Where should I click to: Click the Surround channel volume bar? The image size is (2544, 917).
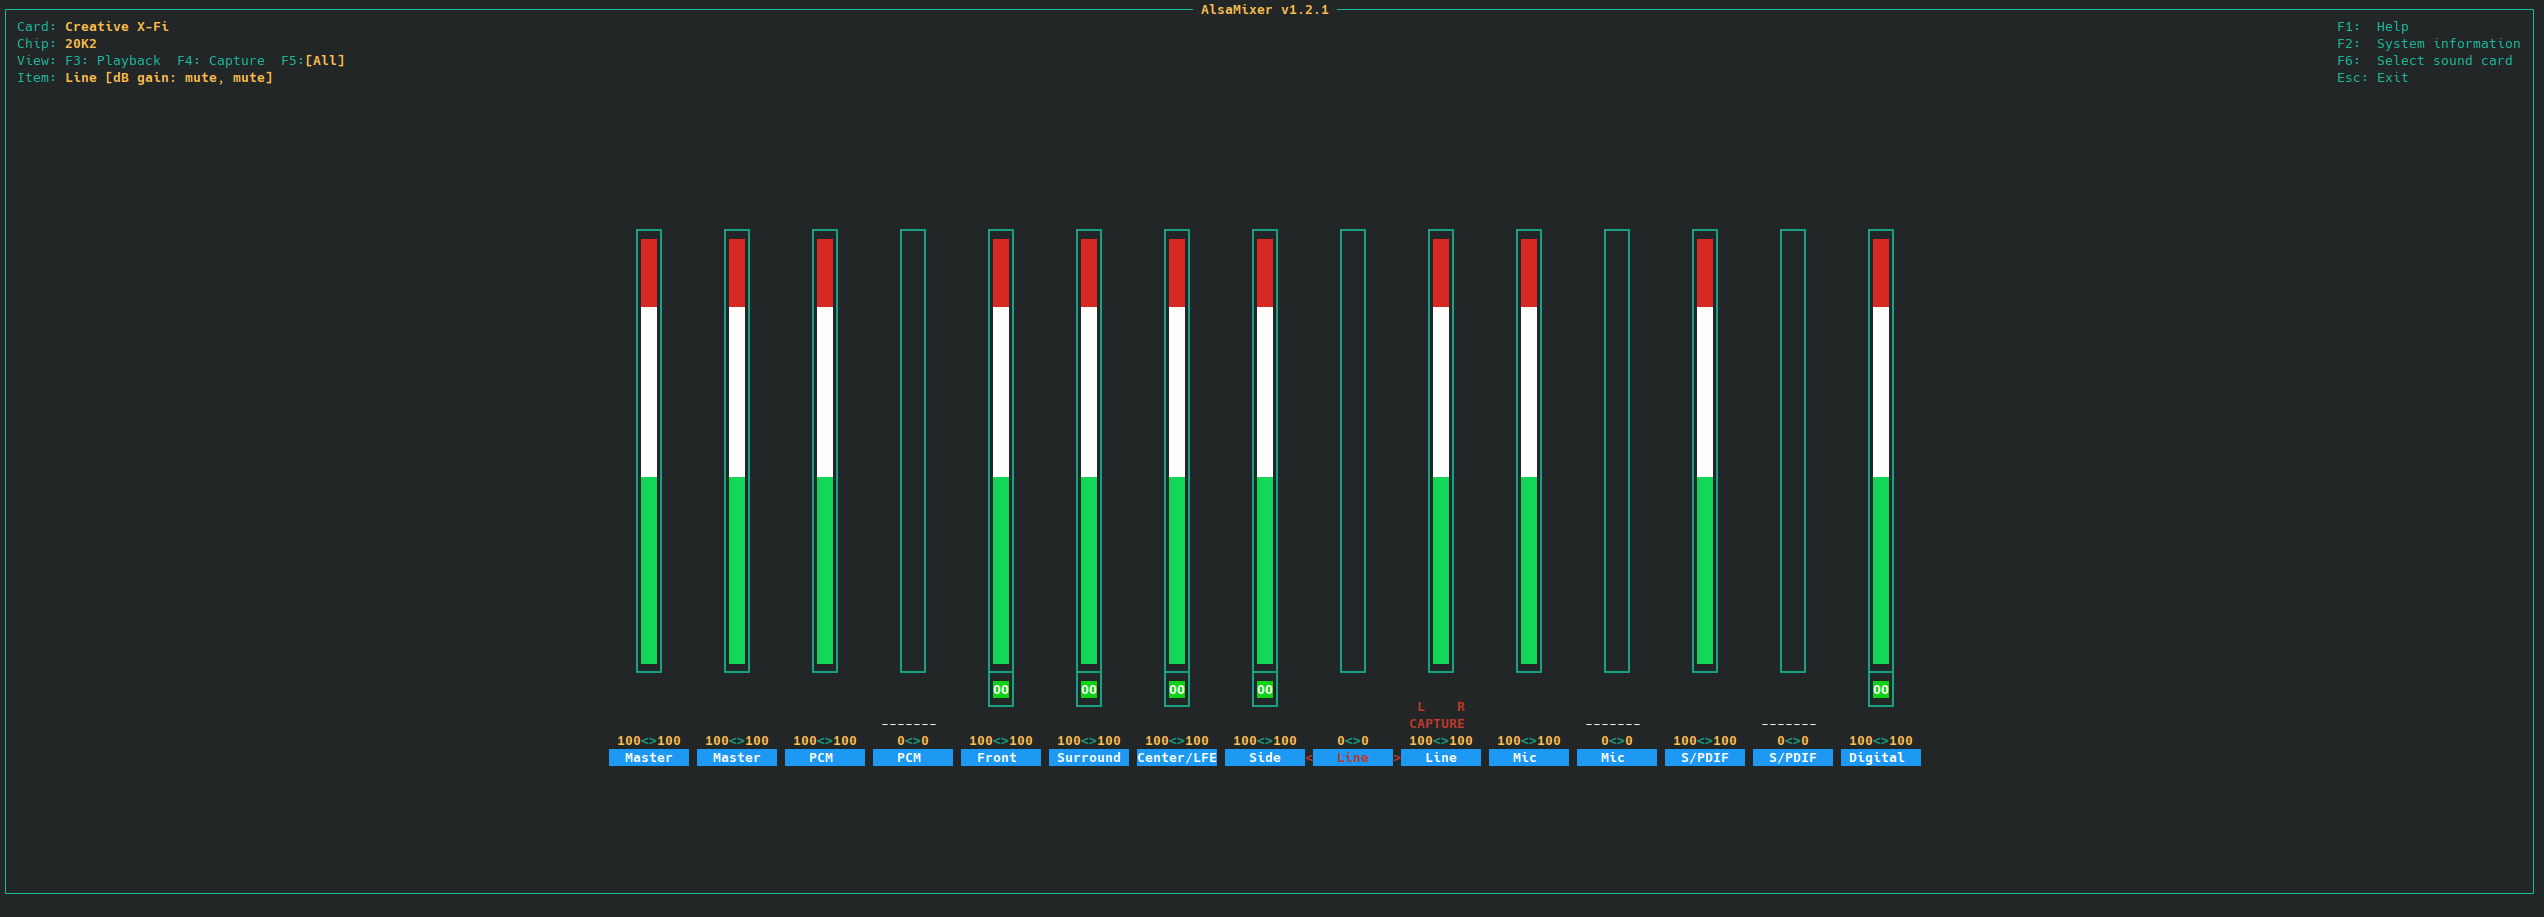(x=1088, y=451)
